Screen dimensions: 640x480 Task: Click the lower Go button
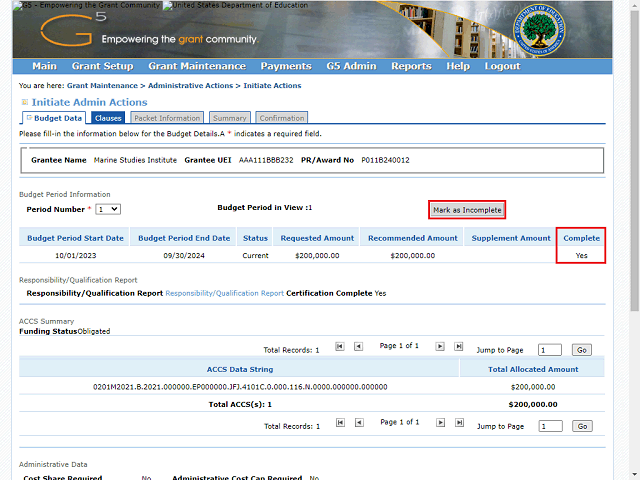[x=582, y=426]
